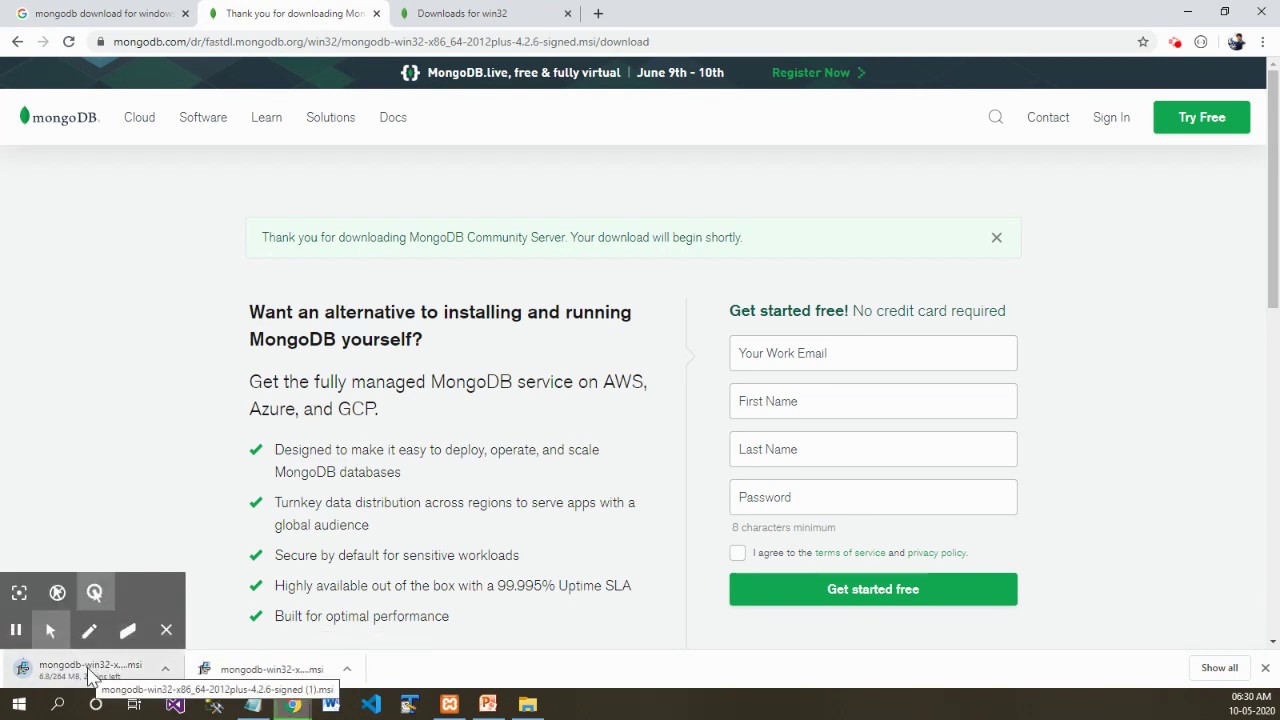Select the recorder eraser tool
This screenshot has width=1280, height=720.
coord(127,630)
